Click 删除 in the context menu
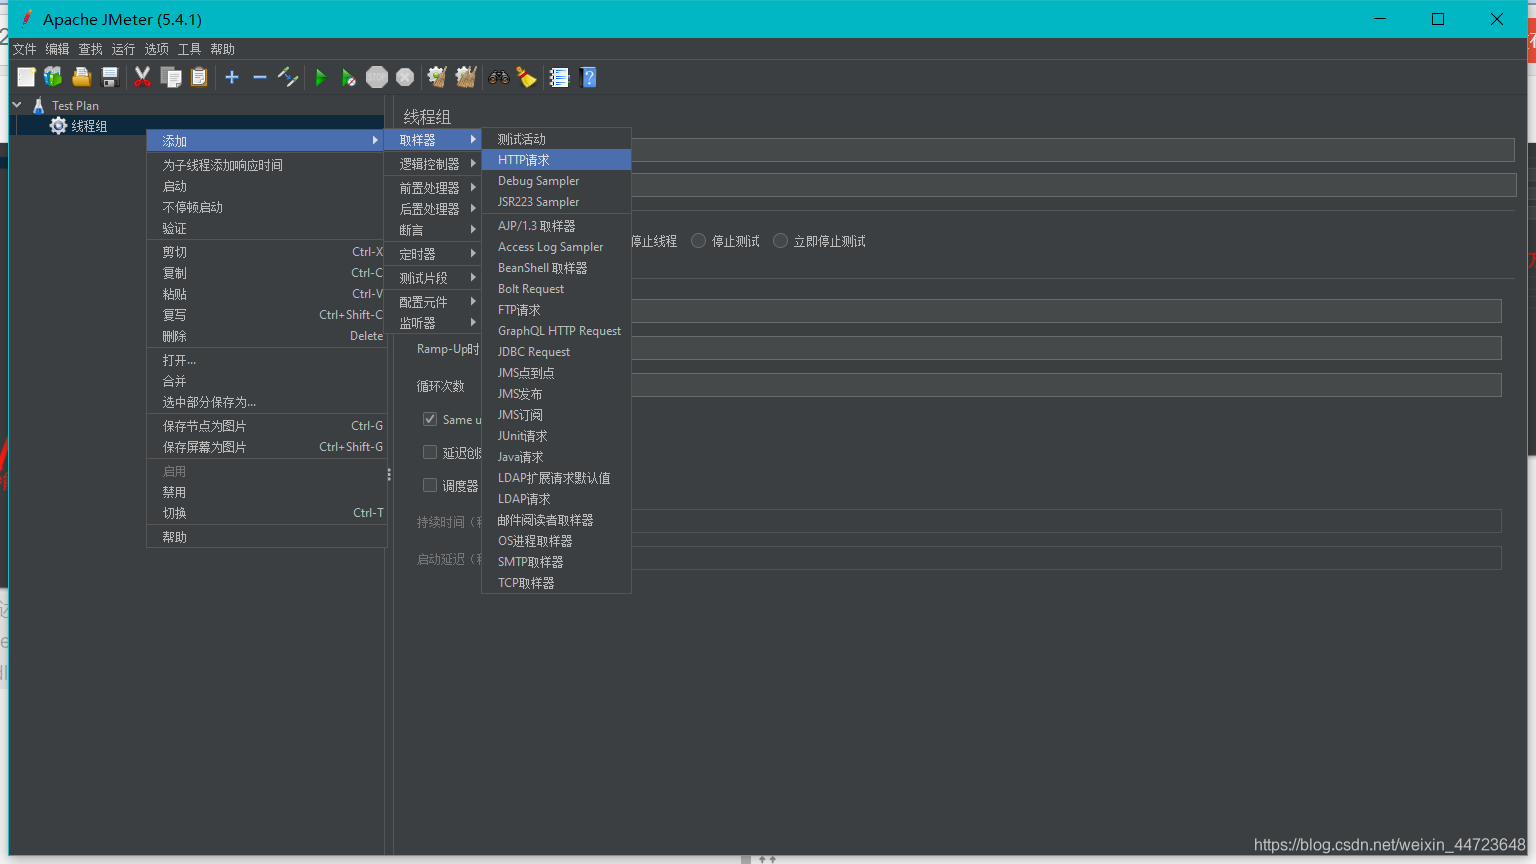The width and height of the screenshot is (1536, 864). point(265,336)
